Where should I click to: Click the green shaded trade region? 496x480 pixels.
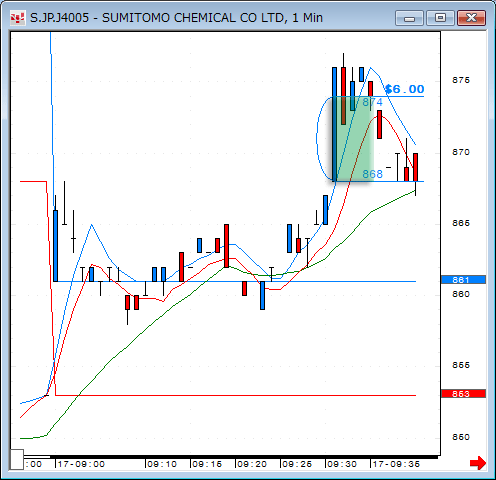pyautogui.click(x=353, y=139)
